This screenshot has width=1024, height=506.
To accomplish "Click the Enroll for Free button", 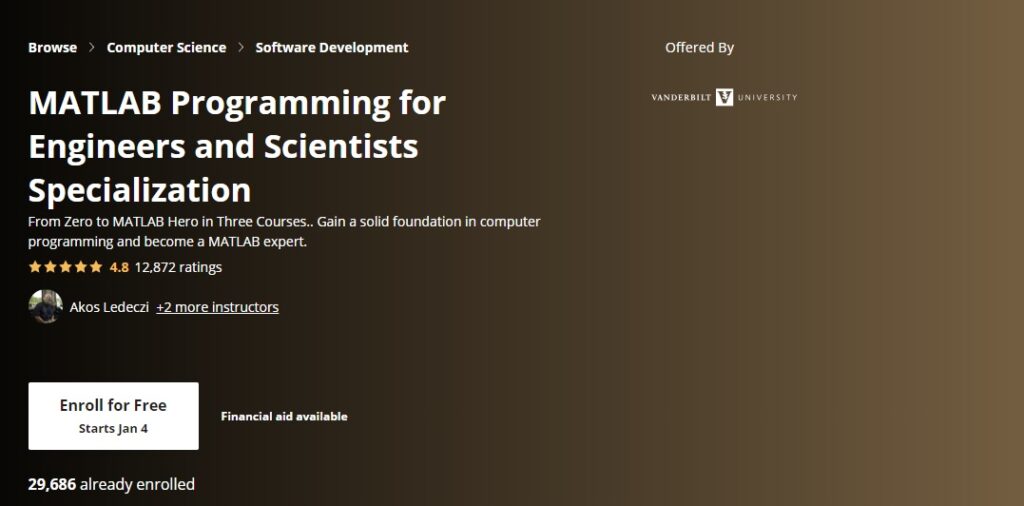I will (114, 416).
